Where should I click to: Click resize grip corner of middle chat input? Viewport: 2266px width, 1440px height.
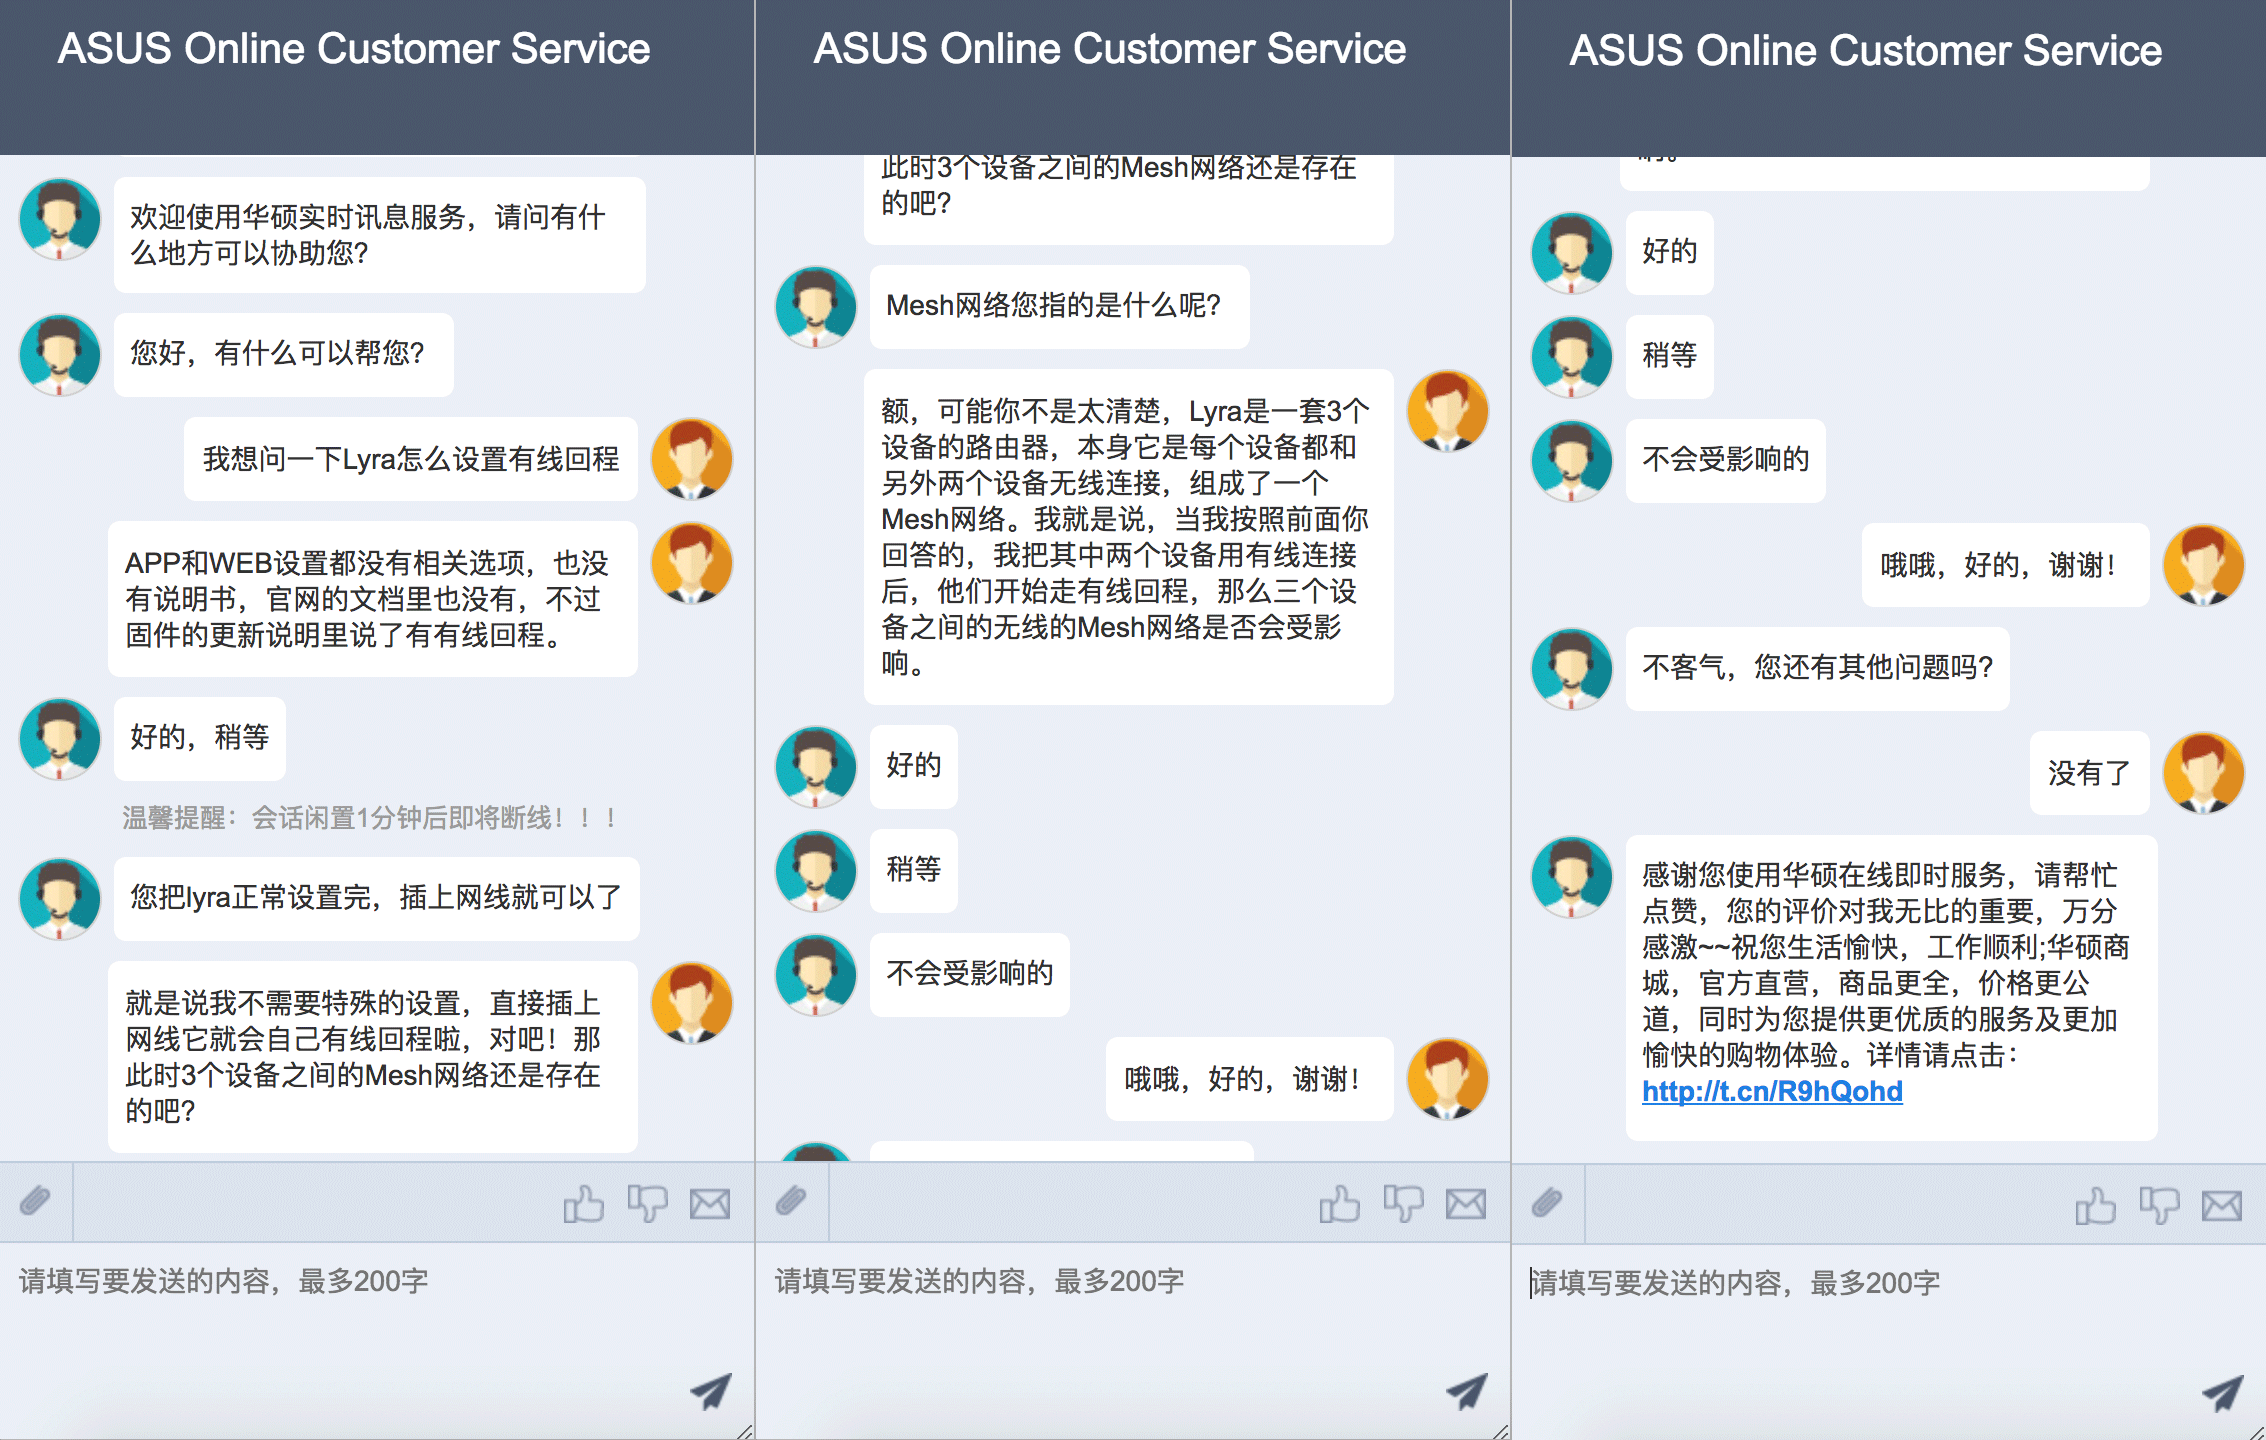[1501, 1431]
